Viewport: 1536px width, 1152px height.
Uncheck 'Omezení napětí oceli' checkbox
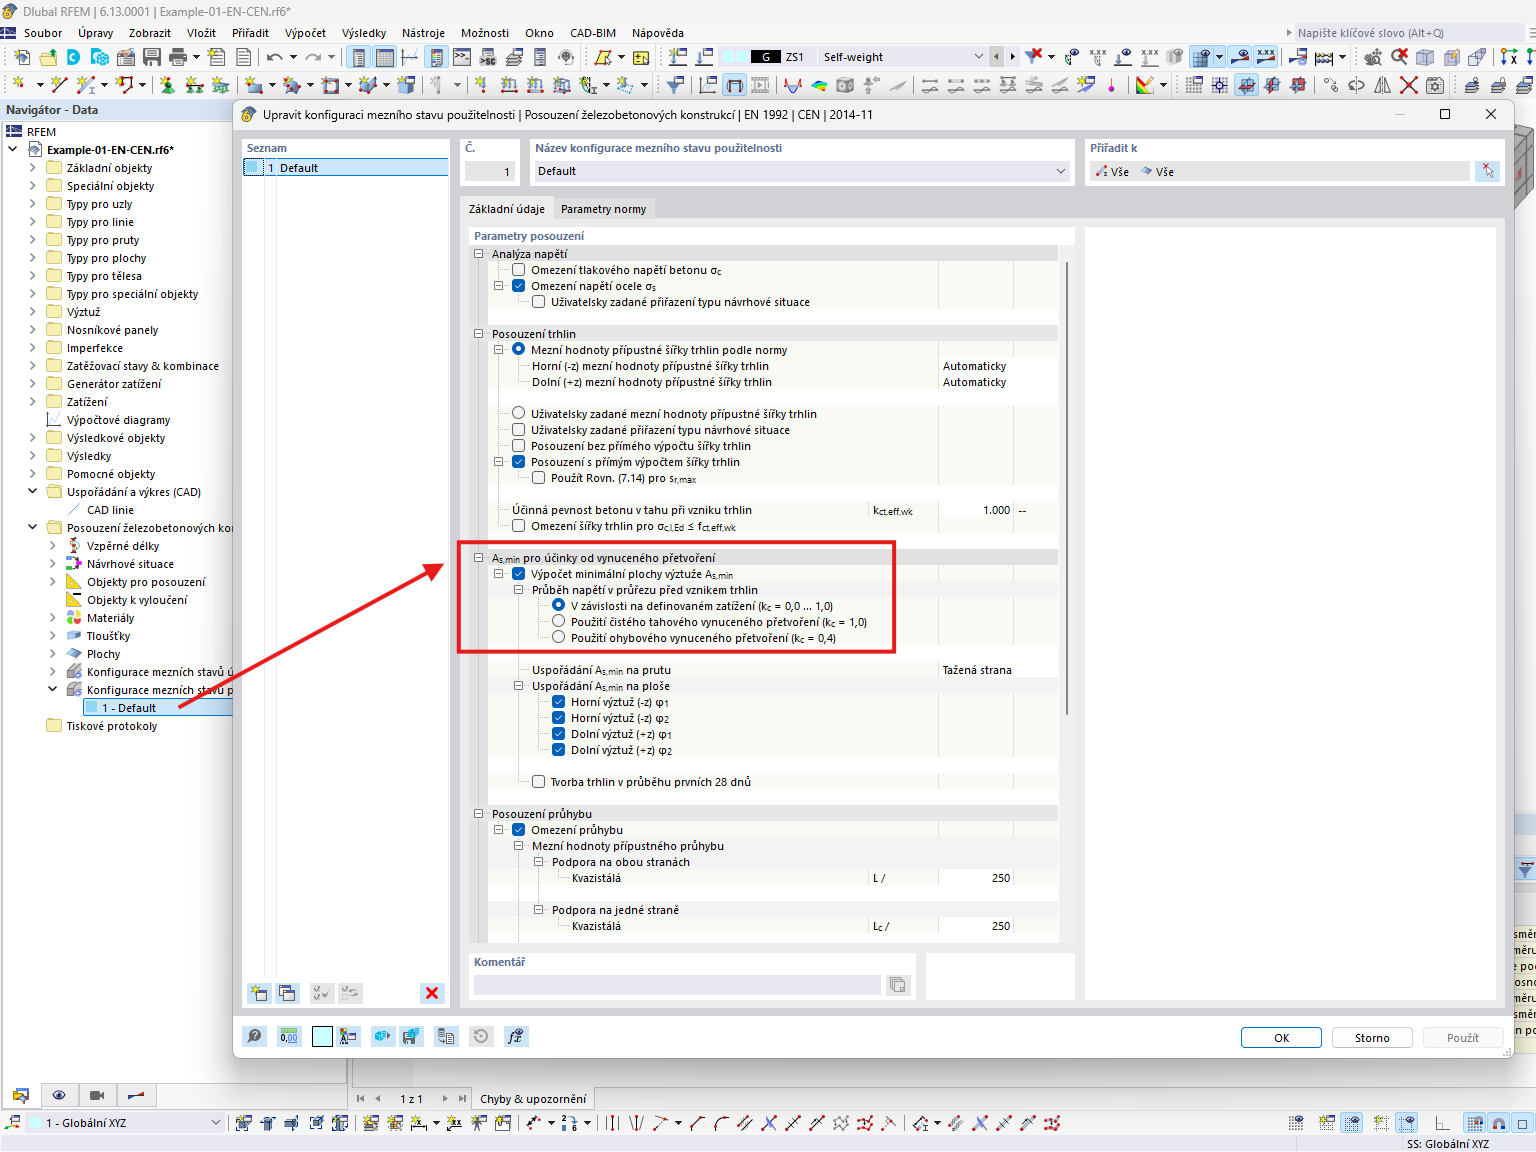[518, 286]
